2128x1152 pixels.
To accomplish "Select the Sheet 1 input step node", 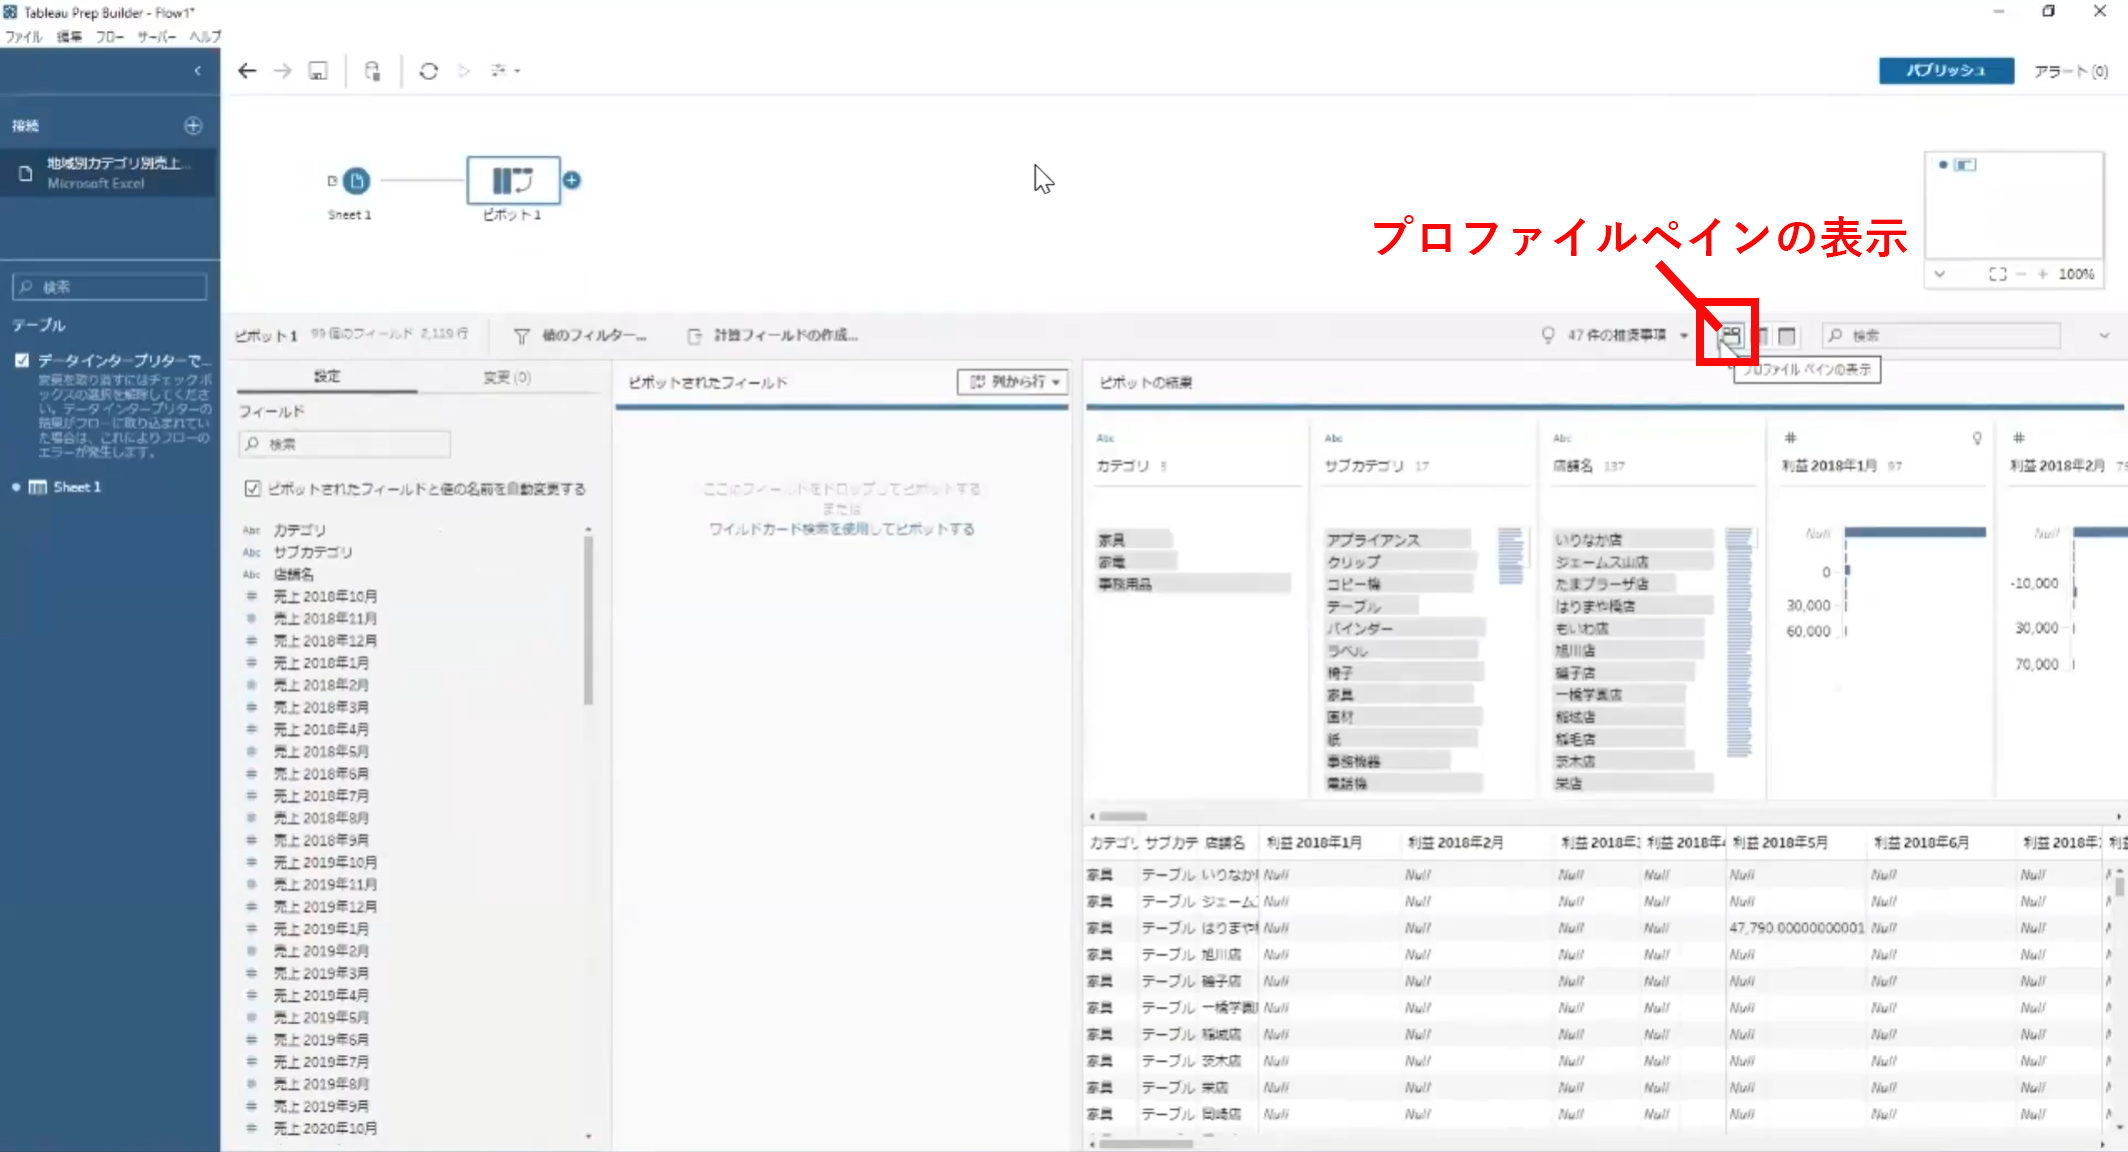I will [x=356, y=181].
